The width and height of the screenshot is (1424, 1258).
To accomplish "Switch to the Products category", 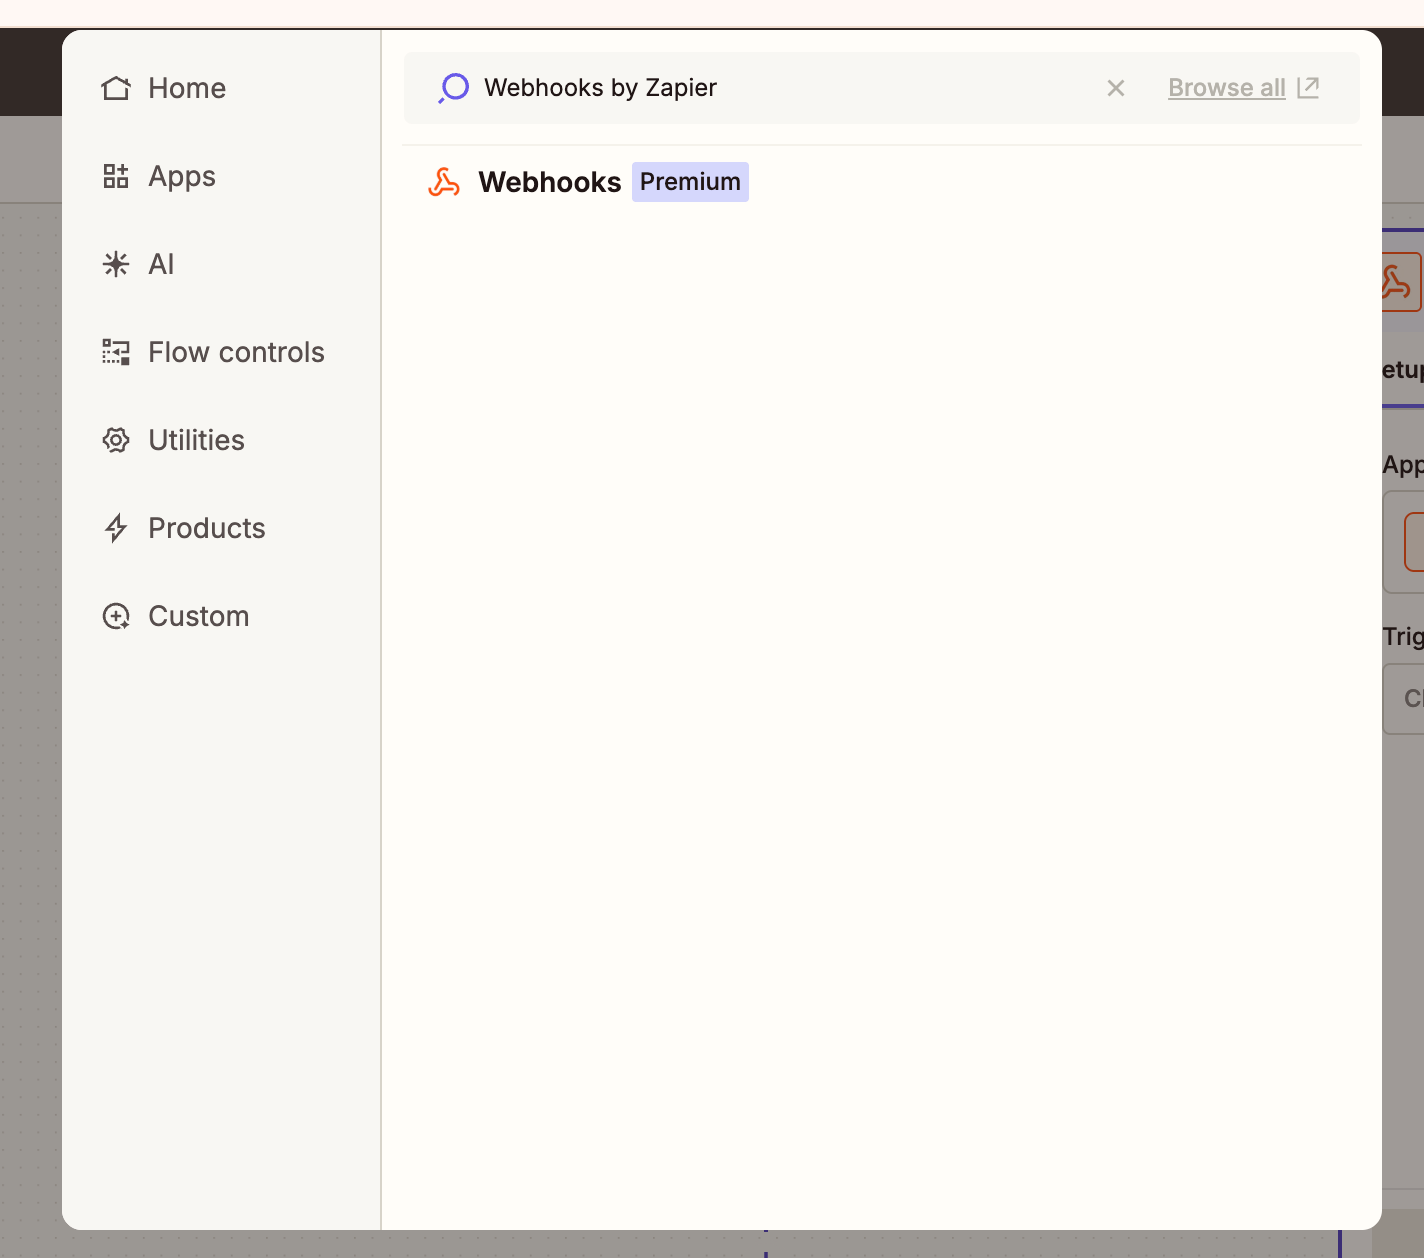I will (x=206, y=528).
